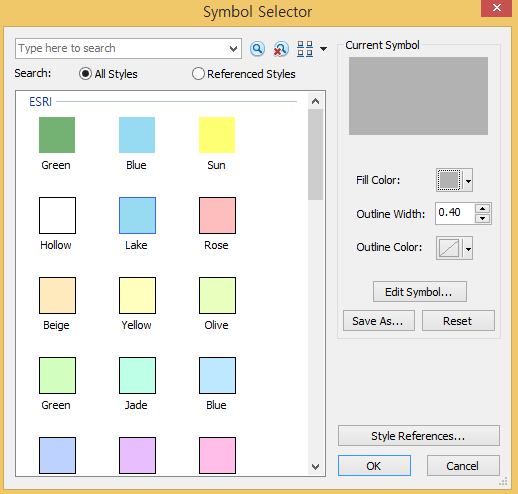Choose the outlined light Green symbol
This screenshot has height=494, width=518.
(x=57, y=375)
